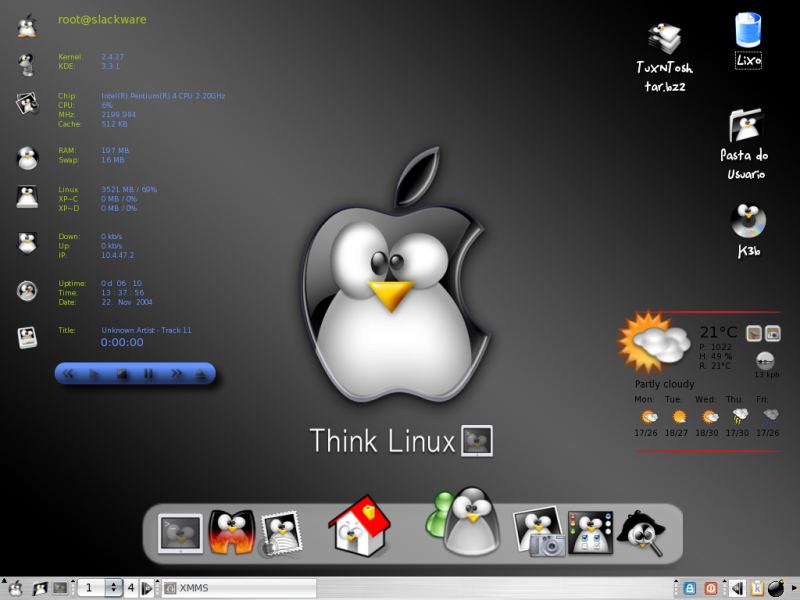Select the XMMS taskbar entry

click(239, 588)
